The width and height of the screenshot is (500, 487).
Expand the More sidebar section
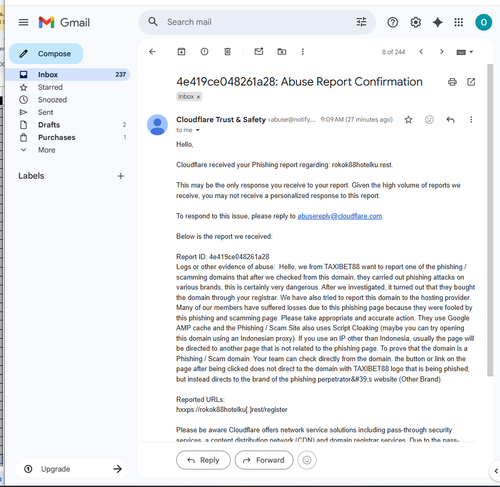click(x=67, y=150)
